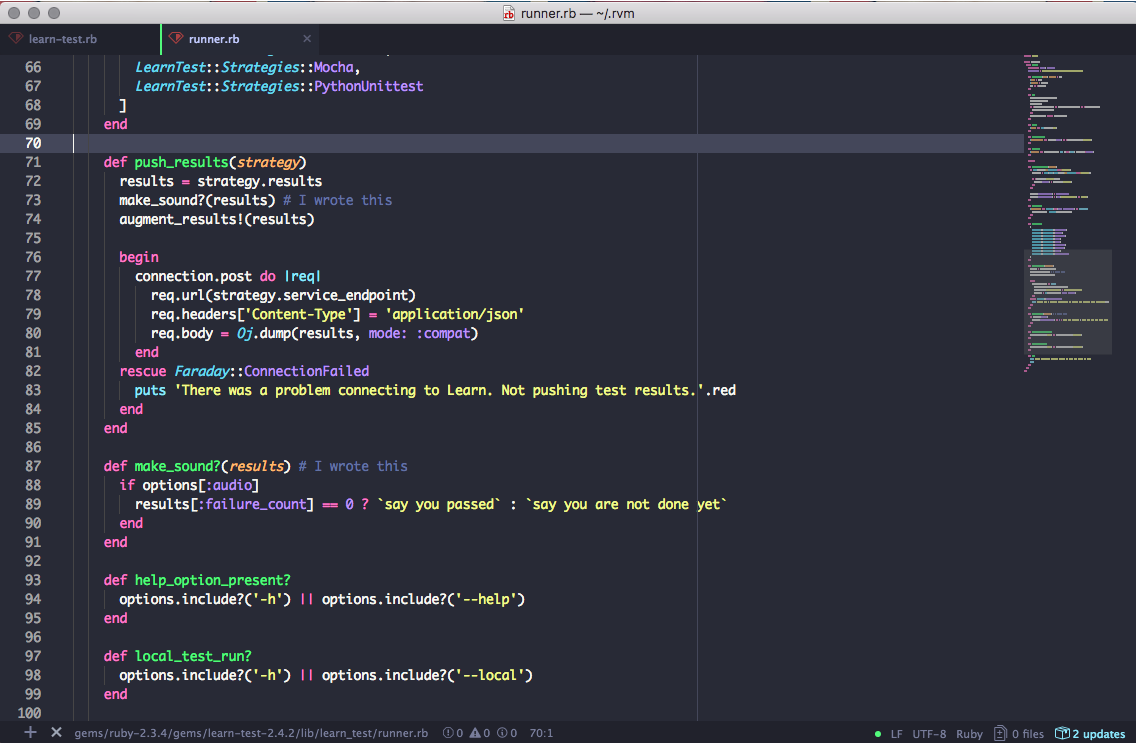Click the green status dot indicator
1136x743 pixels.
pyautogui.click(x=878, y=734)
